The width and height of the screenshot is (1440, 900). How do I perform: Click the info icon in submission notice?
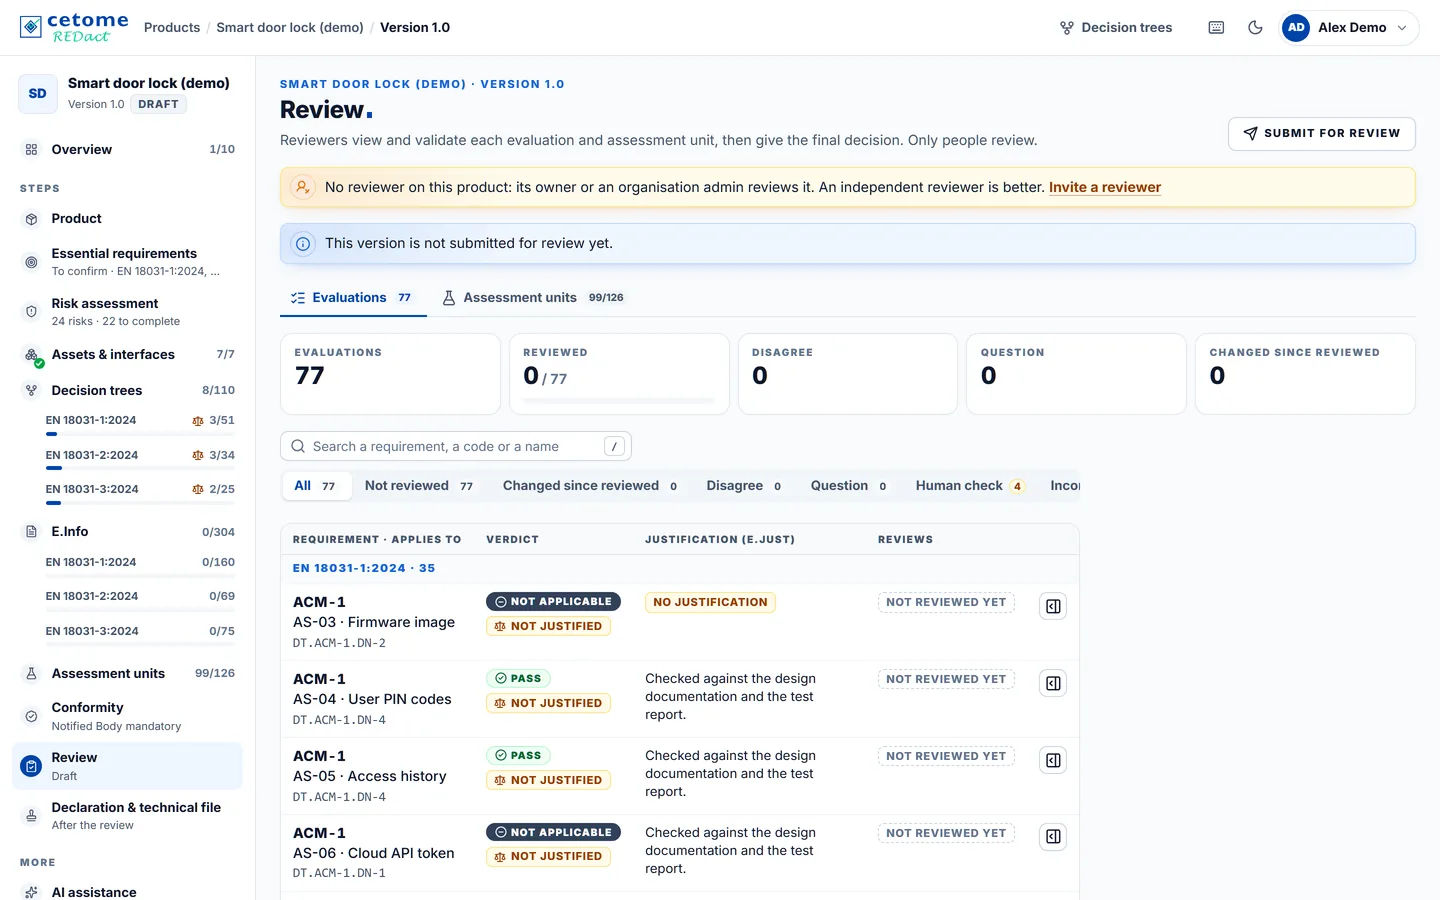point(303,244)
